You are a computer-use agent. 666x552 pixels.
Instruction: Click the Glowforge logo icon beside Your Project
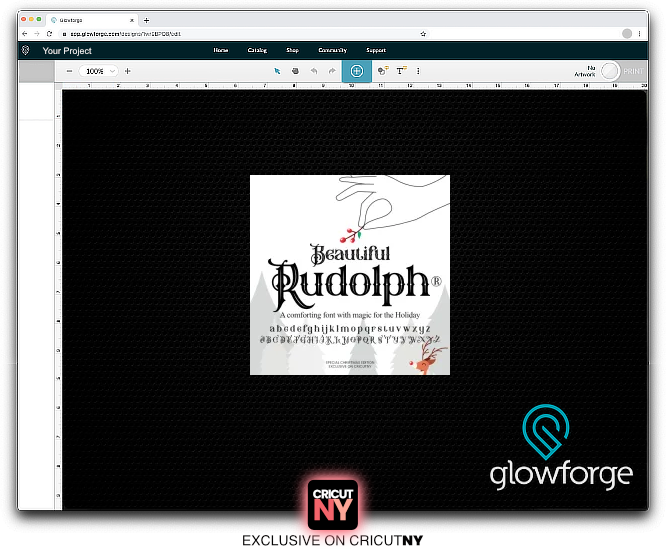(25, 51)
